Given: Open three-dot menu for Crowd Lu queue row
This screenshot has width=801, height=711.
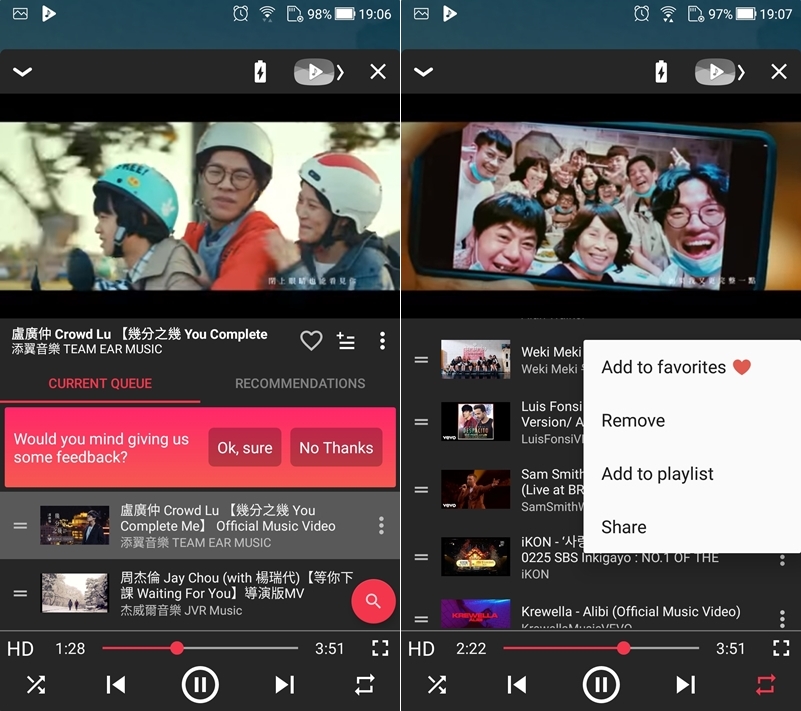Looking at the screenshot, I should click(381, 526).
